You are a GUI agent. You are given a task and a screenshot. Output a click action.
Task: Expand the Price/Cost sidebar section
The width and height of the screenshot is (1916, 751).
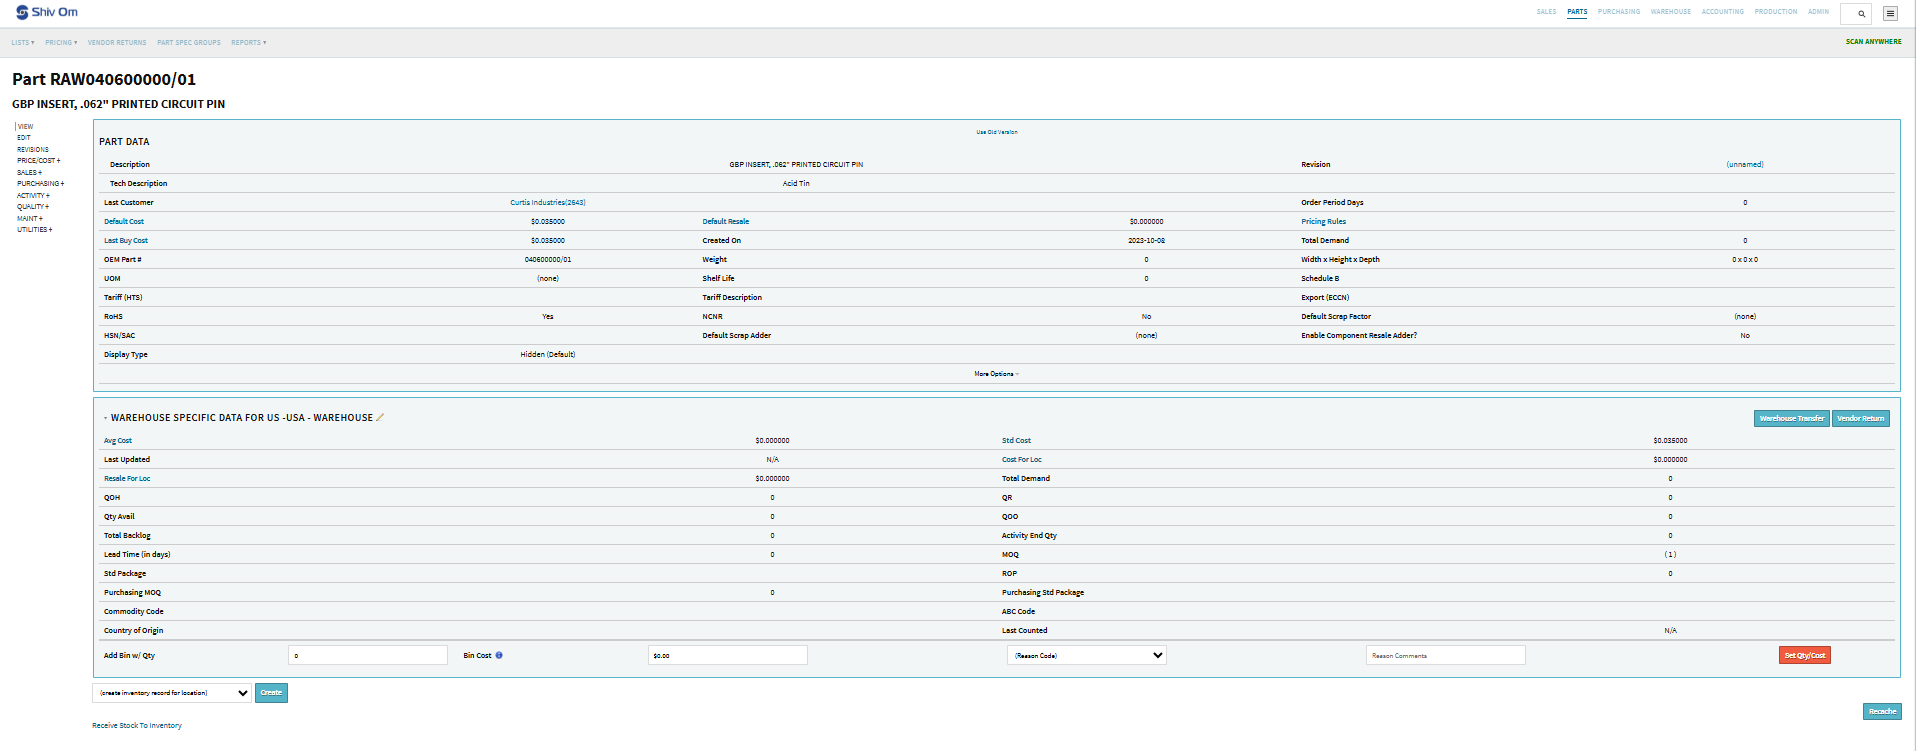click(x=38, y=161)
